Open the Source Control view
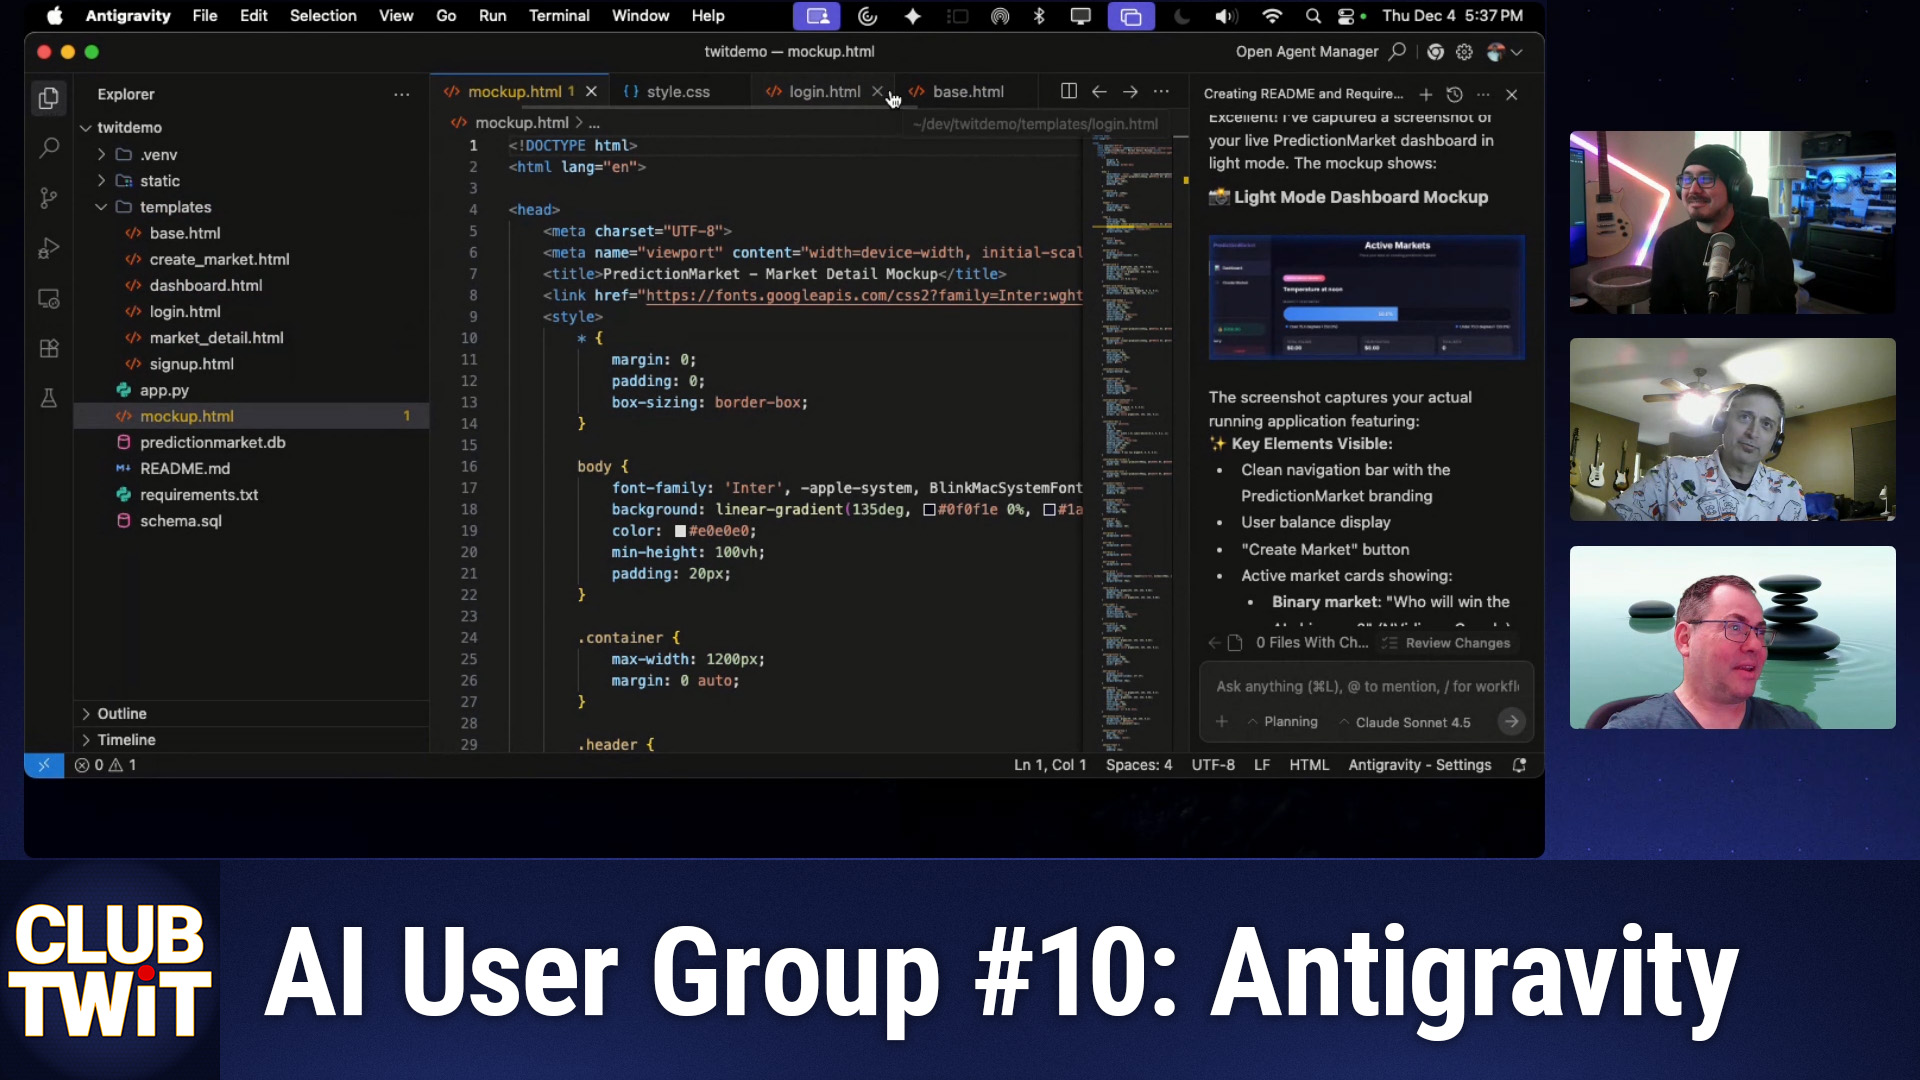Viewport: 1920px width, 1080px height. pos(48,198)
